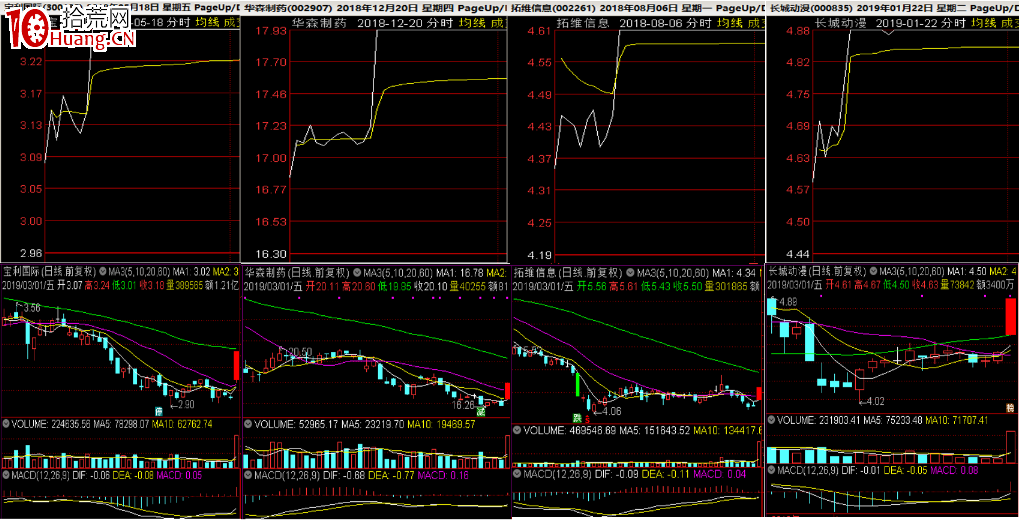
Task: Click VOLUME indicator icon in 宝利国际 panel
Action: (x=6, y=424)
